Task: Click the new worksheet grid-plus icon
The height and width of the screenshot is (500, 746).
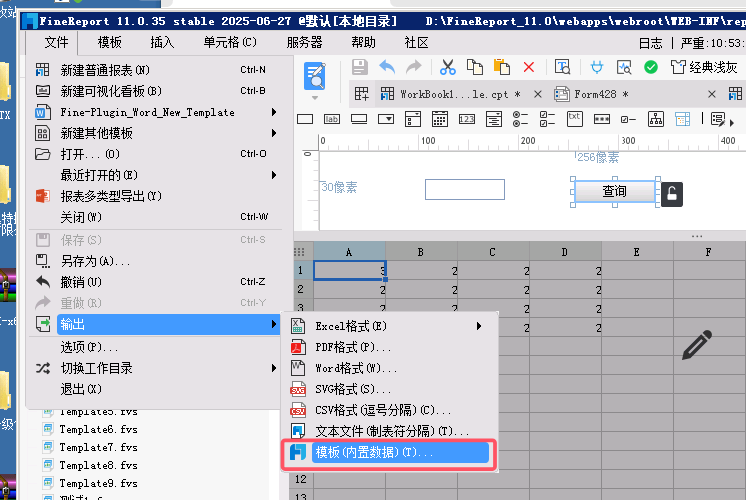Action: [x=361, y=94]
